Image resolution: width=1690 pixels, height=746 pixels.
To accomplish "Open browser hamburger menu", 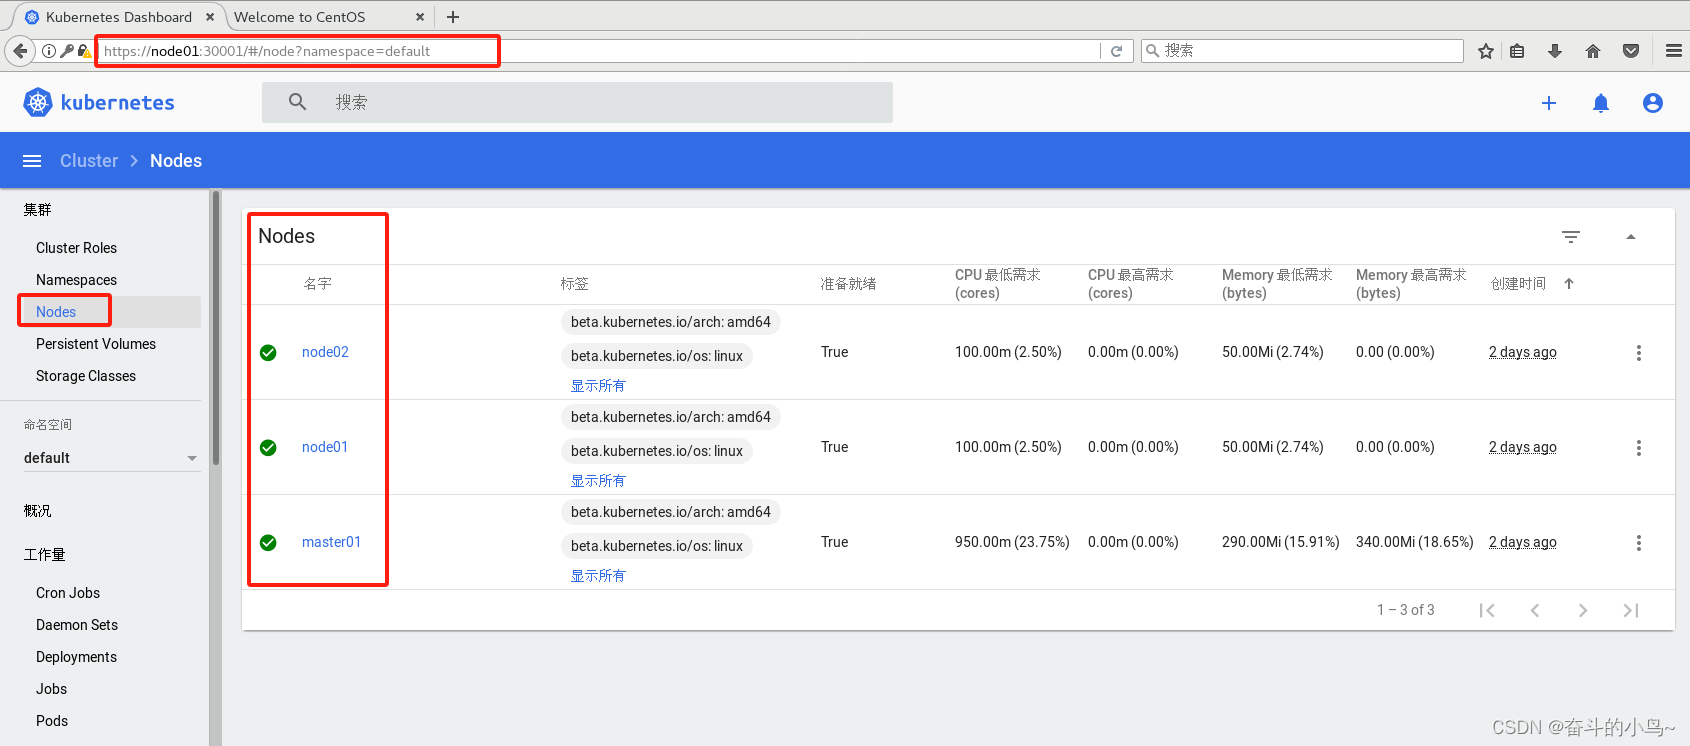I will [1674, 51].
